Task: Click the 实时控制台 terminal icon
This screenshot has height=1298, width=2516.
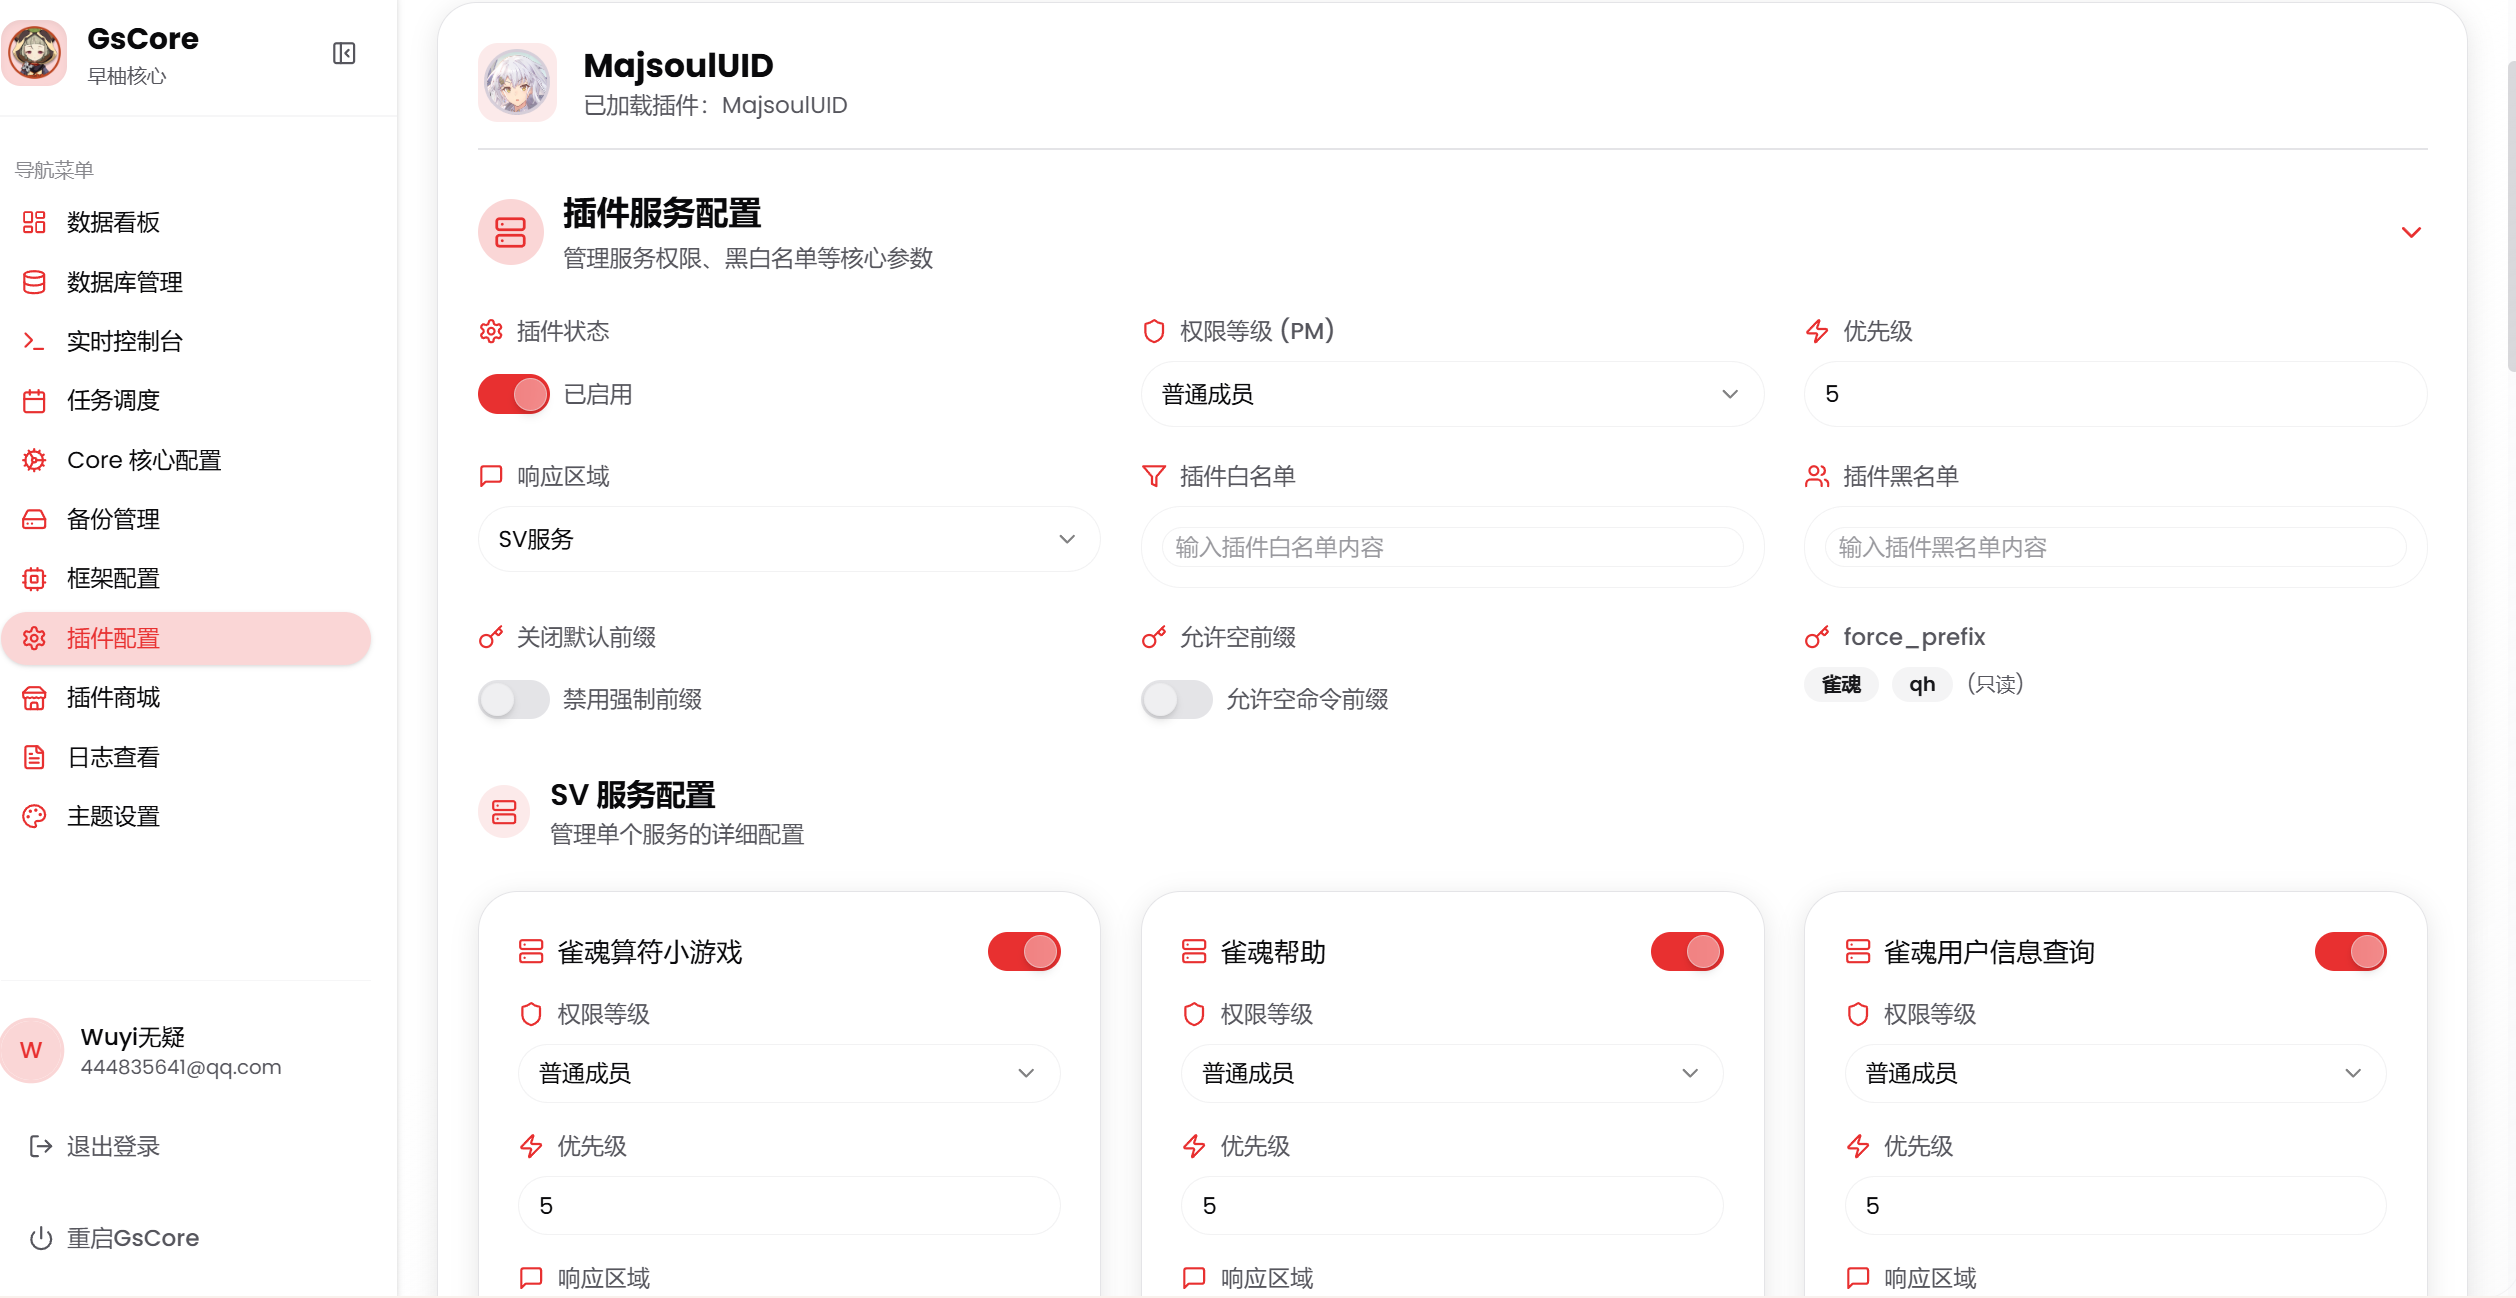Action: [34, 341]
